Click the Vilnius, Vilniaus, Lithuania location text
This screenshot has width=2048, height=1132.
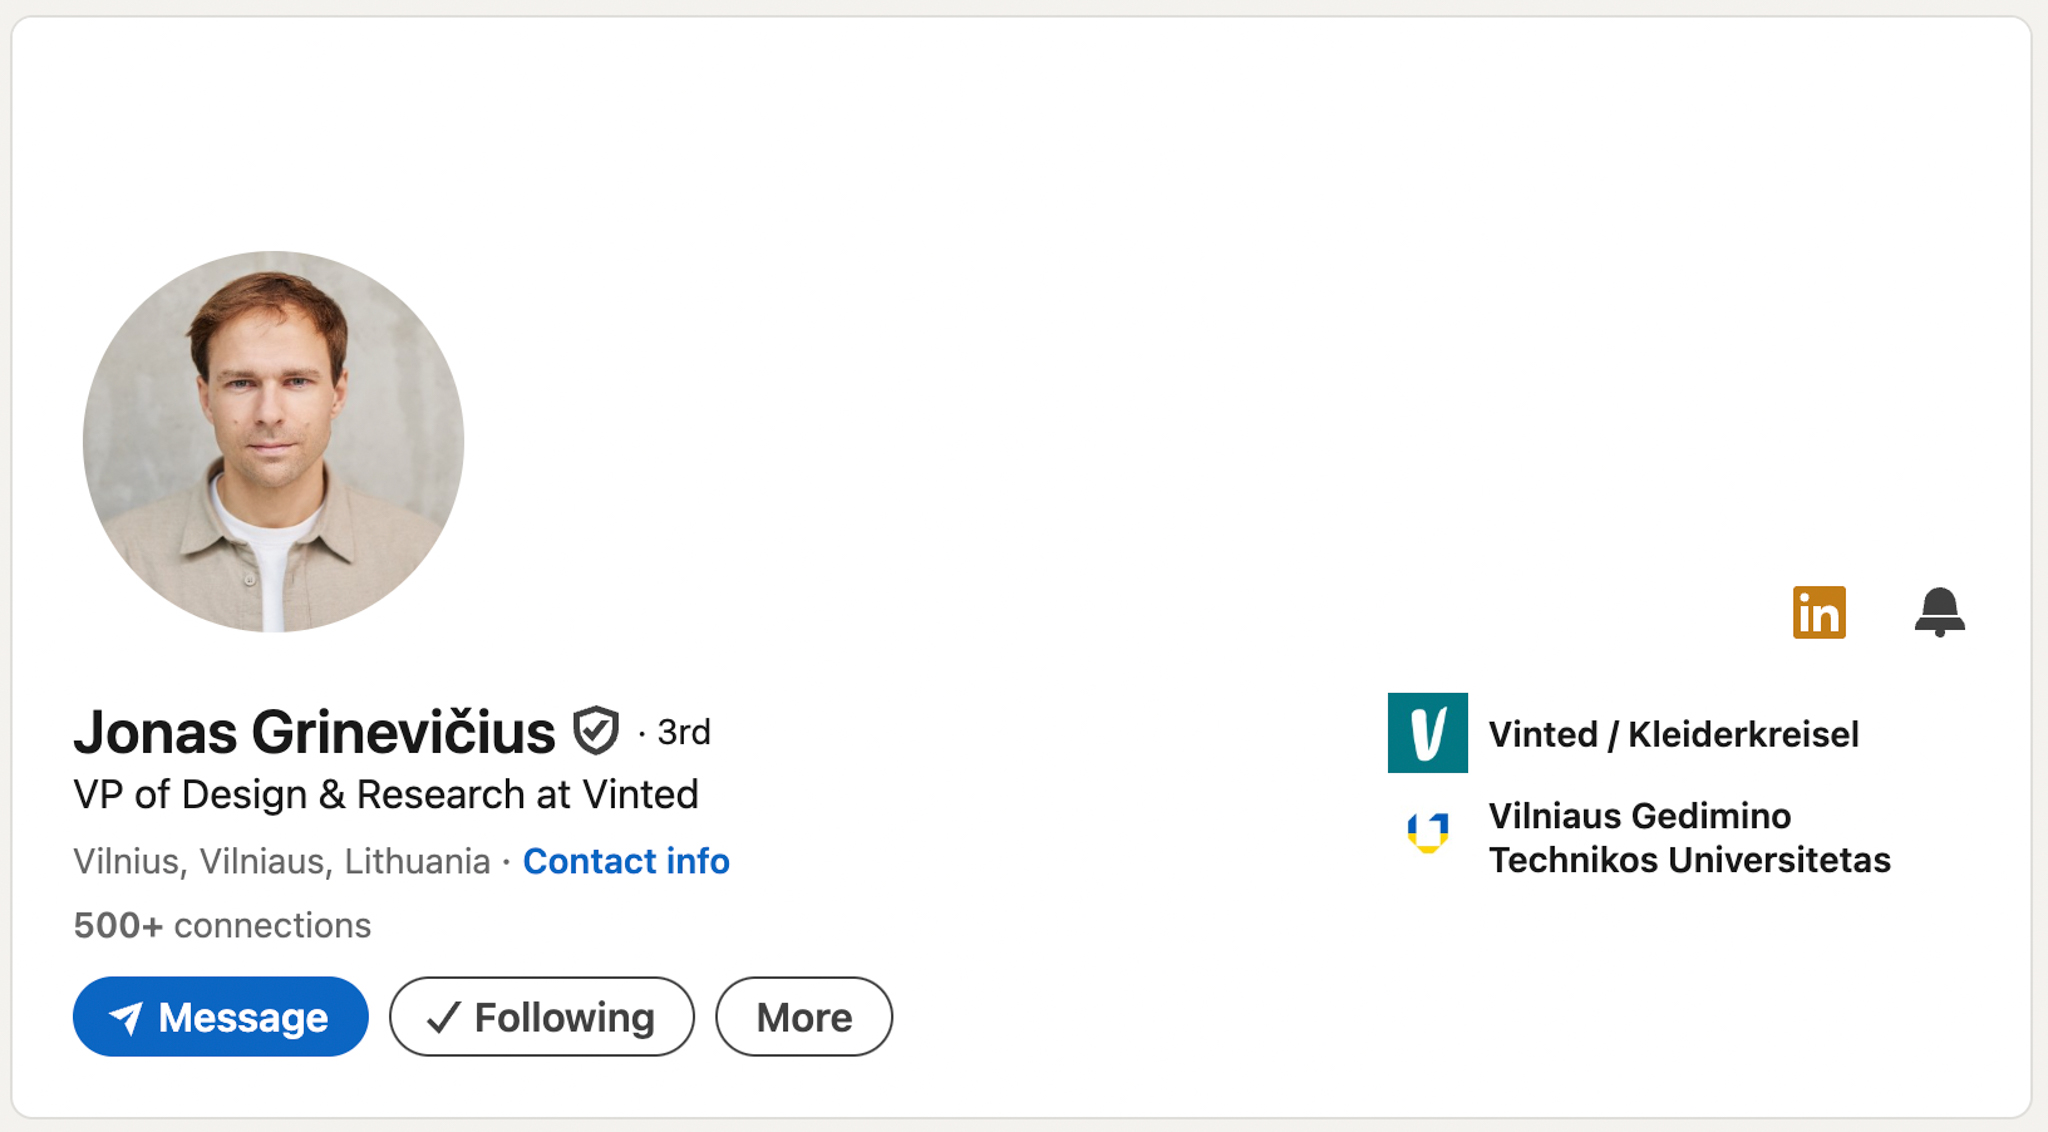click(282, 861)
